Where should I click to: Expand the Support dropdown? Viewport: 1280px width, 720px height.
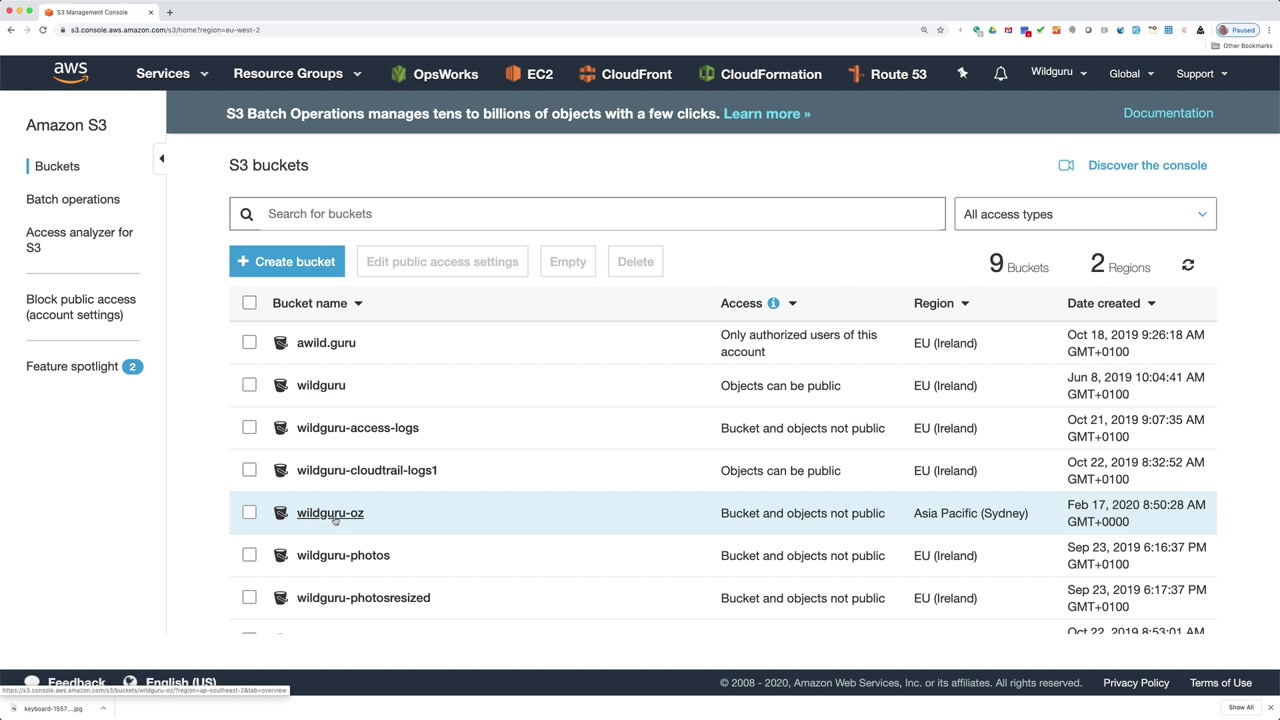coord(1202,73)
